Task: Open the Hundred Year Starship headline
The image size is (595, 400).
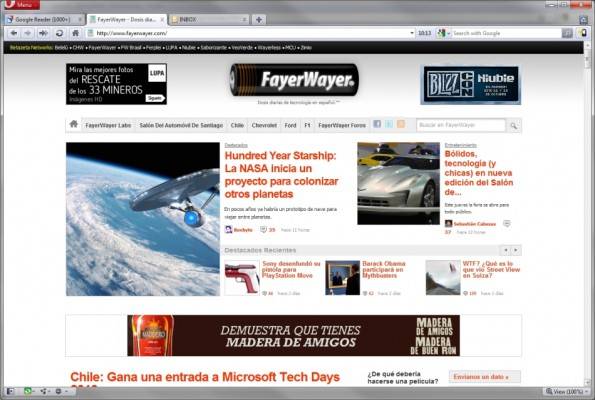Action: [x=281, y=175]
